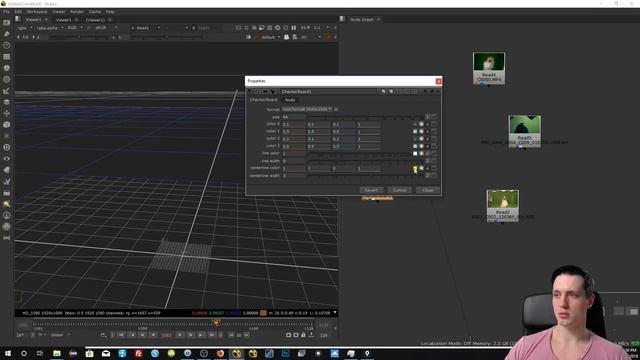640x360 pixels.
Task: Open the rgba channel layer dropdown
Action: [24, 28]
